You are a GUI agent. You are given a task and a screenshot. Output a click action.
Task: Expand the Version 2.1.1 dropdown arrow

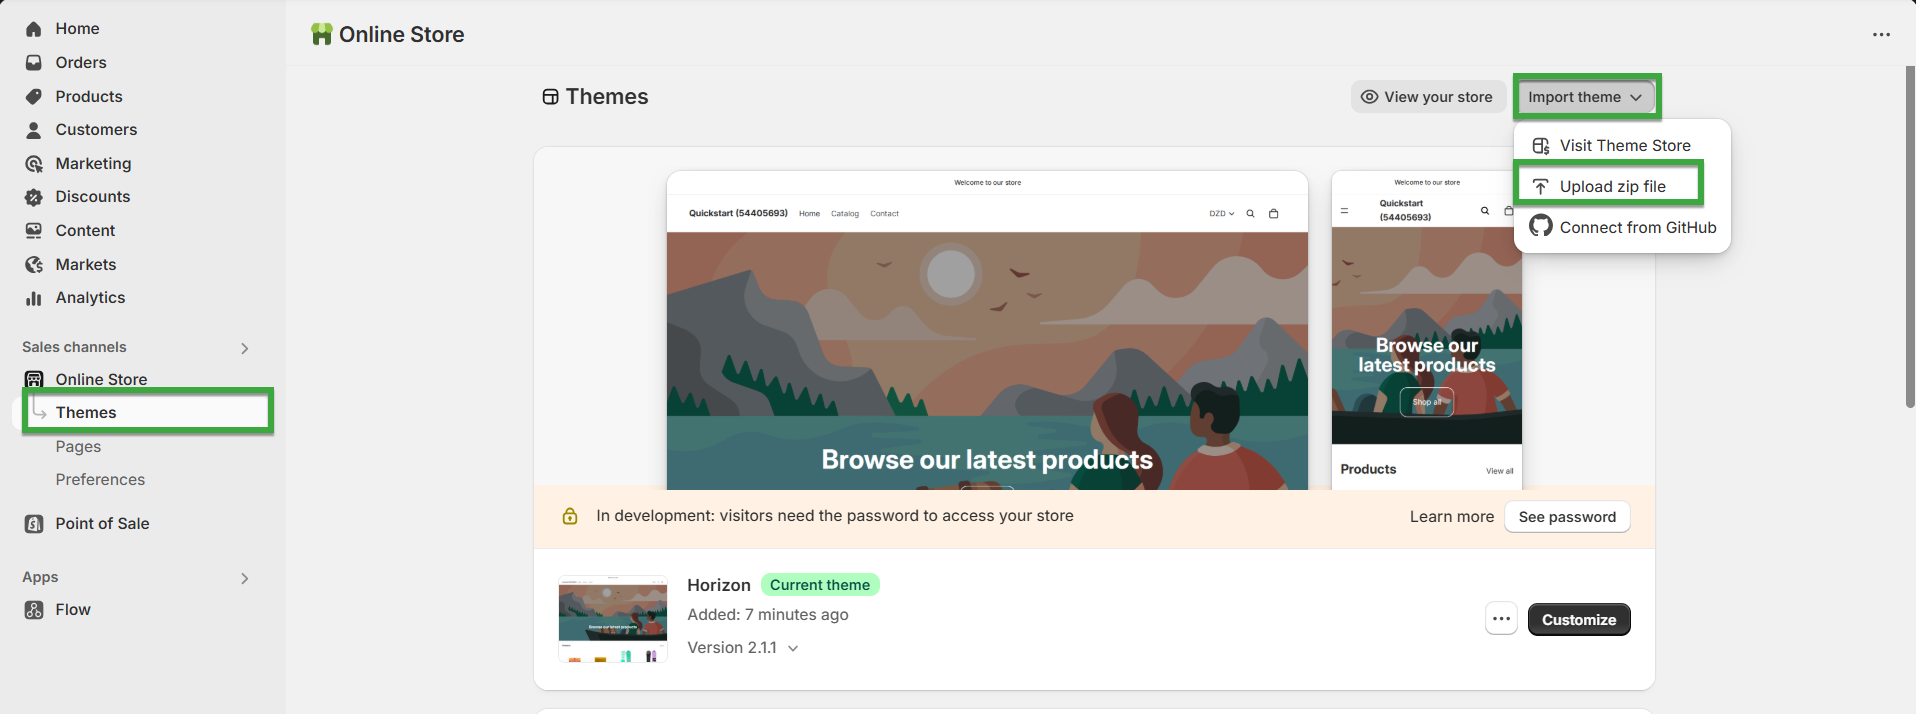[793, 648]
